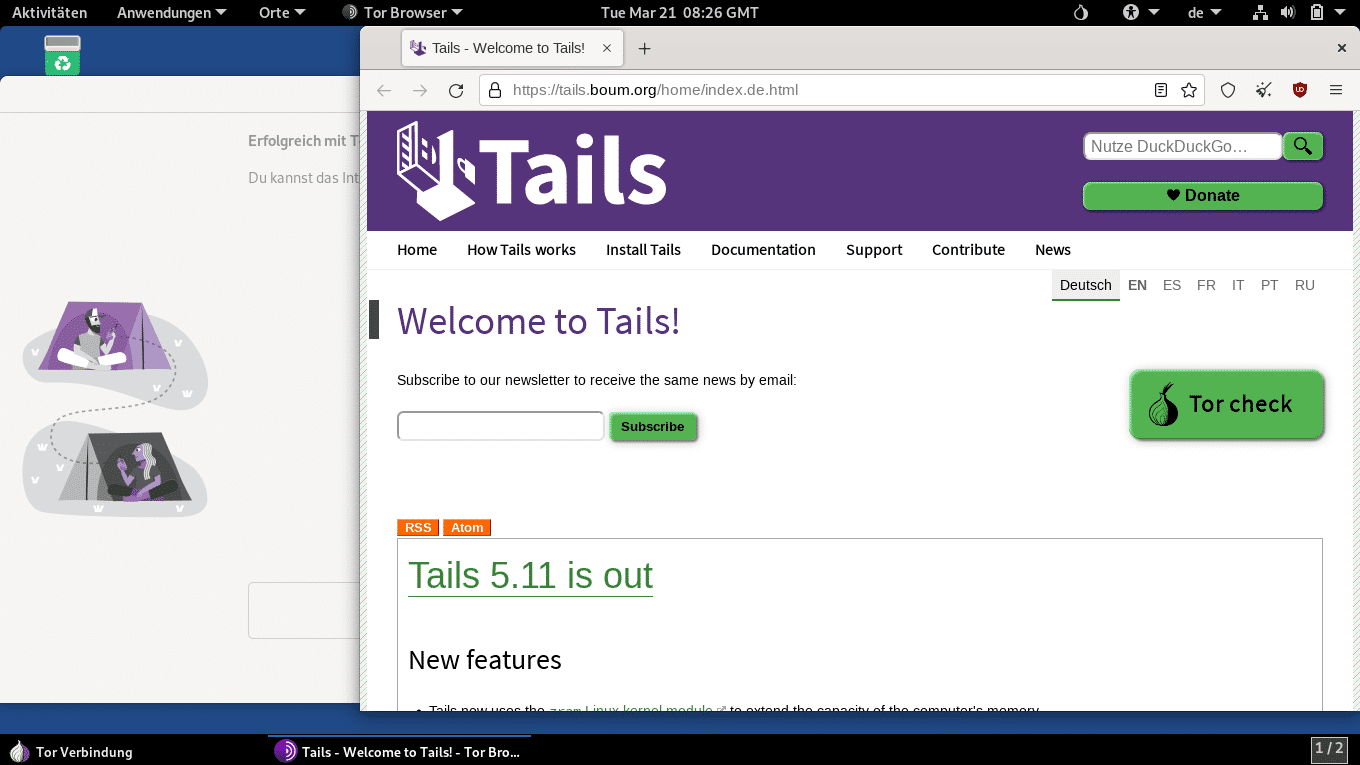Switch page language to FR

click(x=1206, y=285)
